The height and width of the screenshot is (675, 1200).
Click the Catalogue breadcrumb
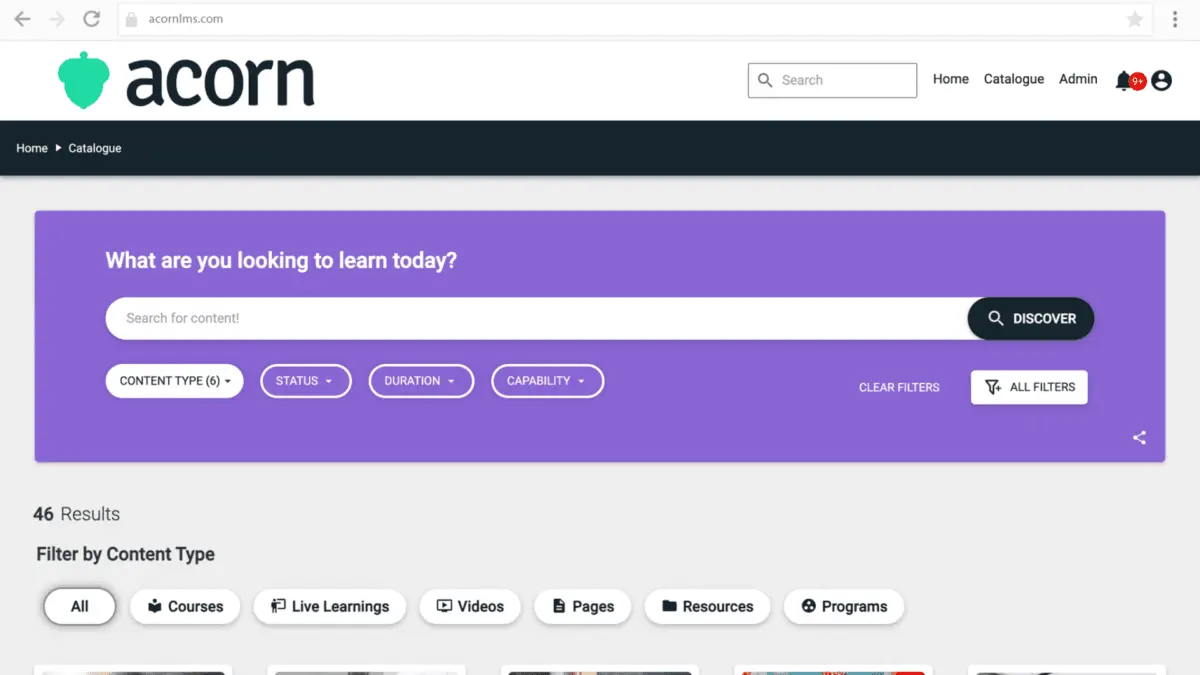pos(95,148)
